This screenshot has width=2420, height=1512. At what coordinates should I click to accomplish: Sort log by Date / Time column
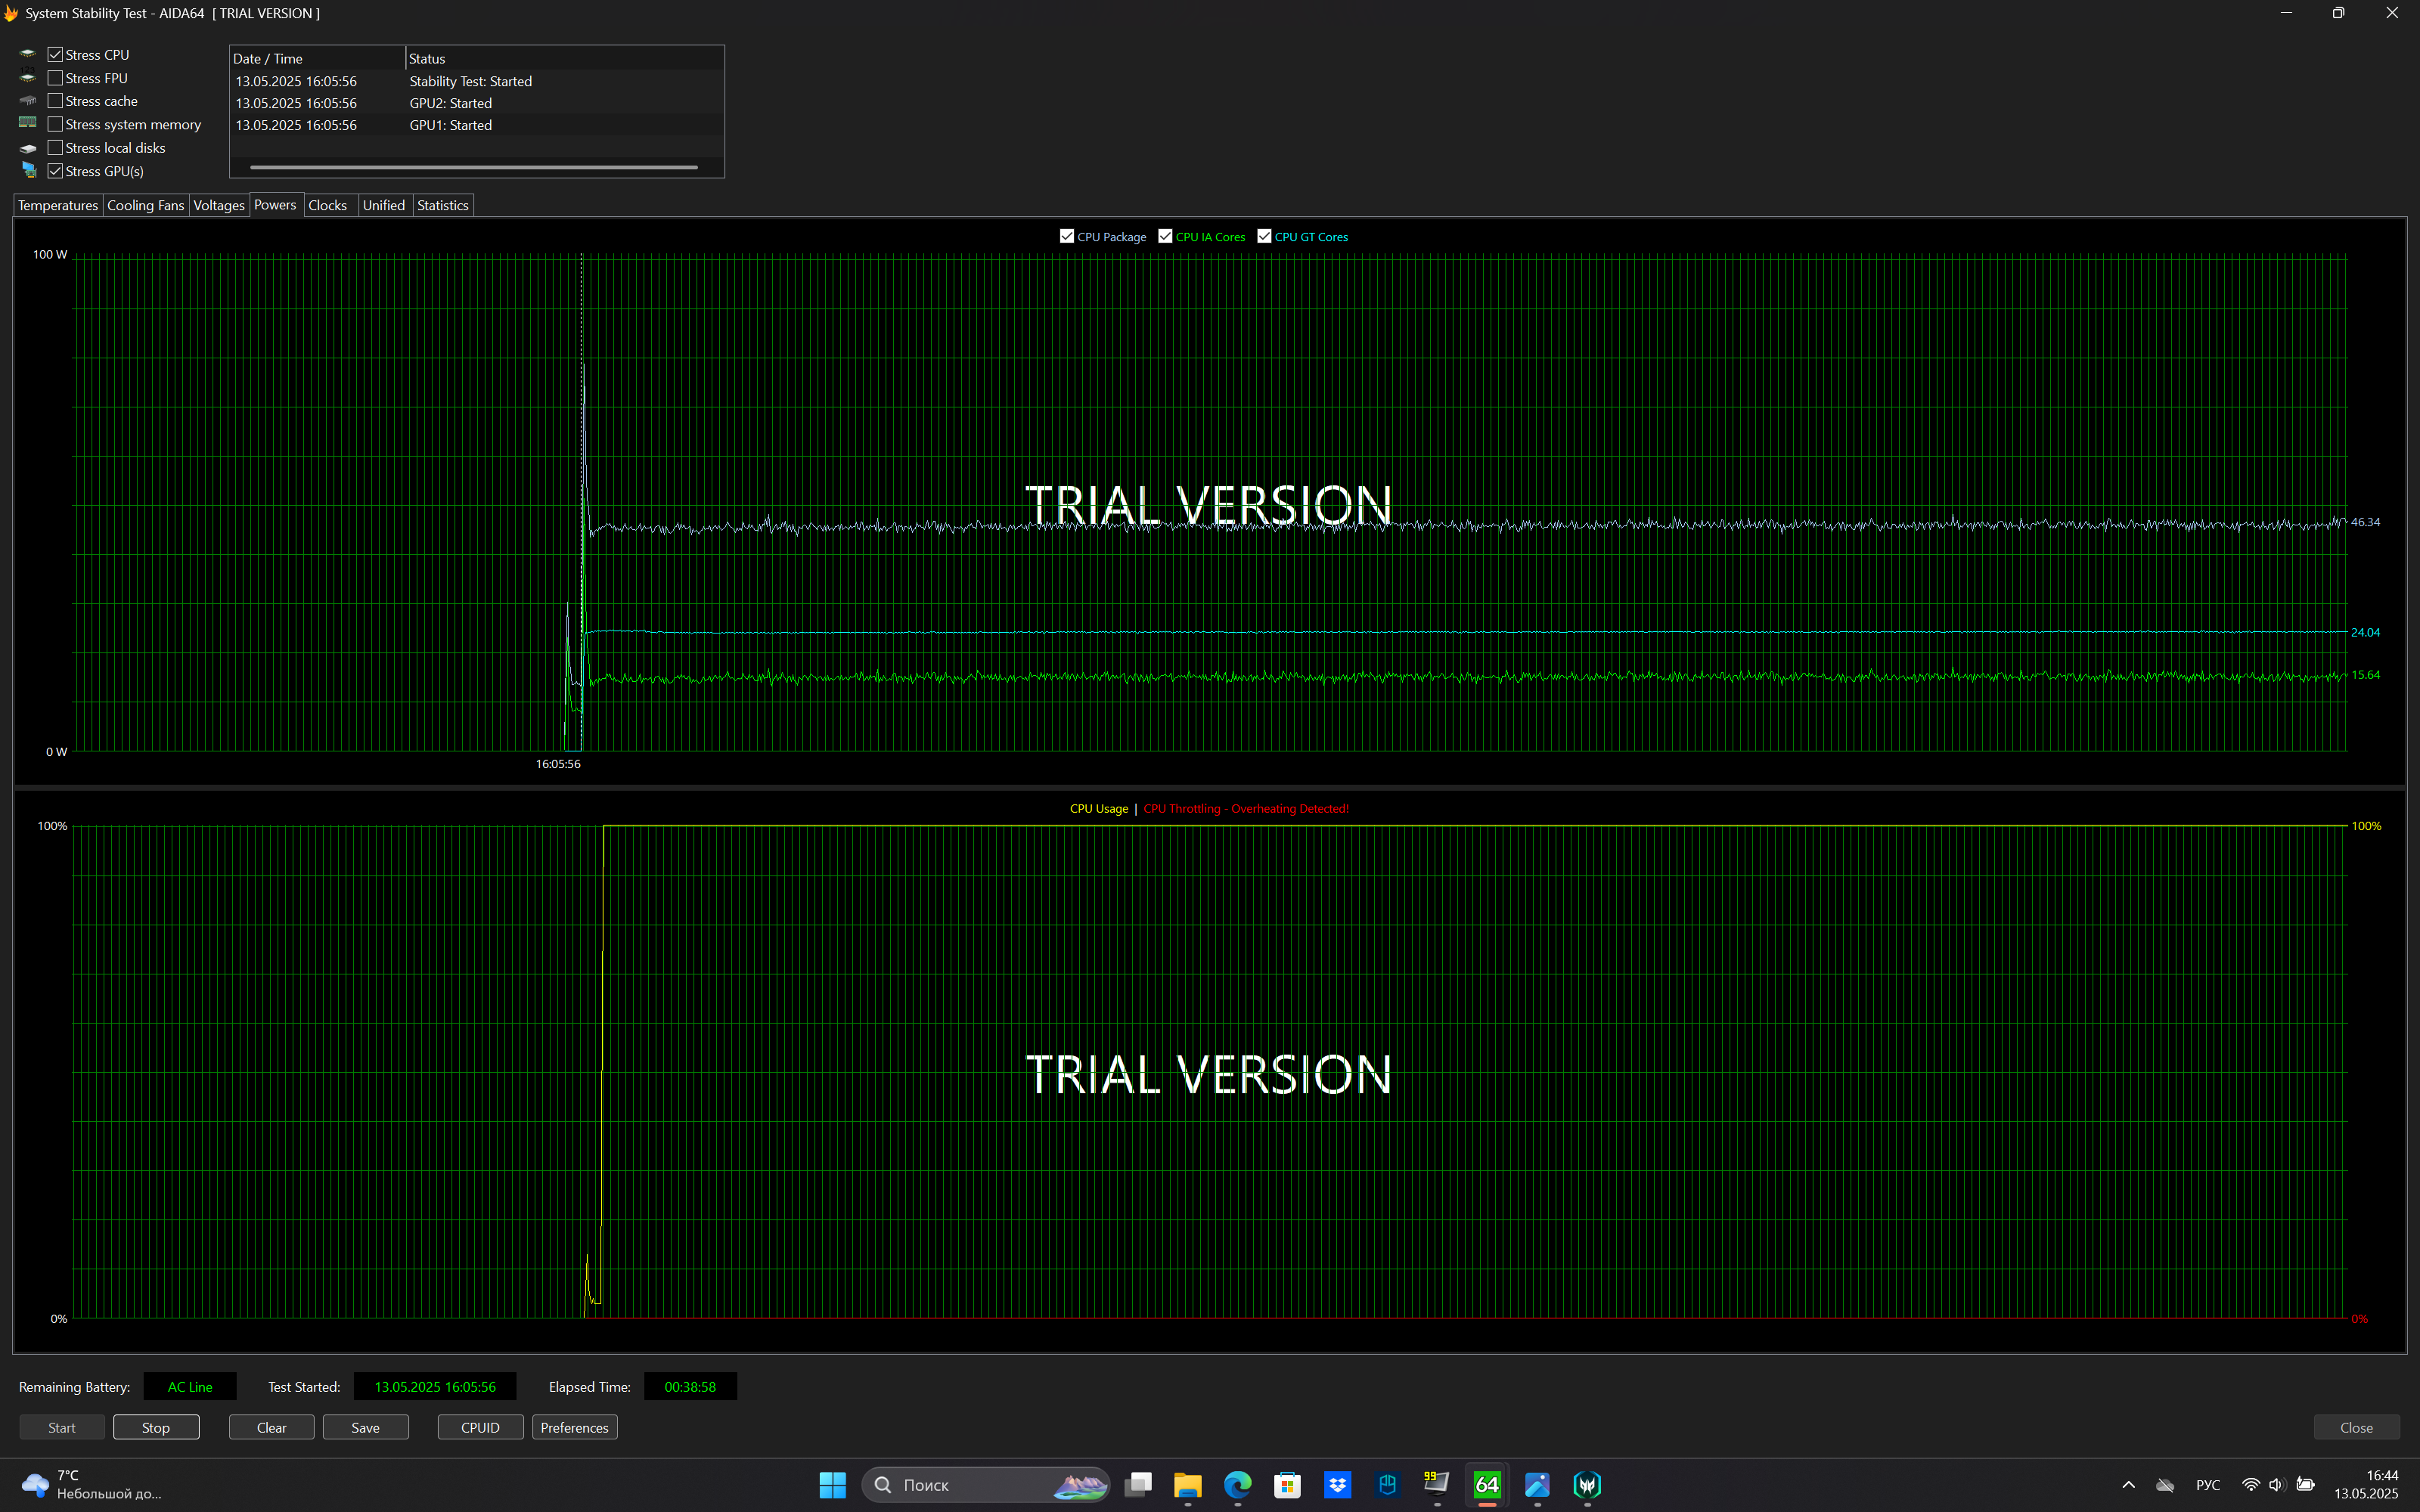pos(317,58)
